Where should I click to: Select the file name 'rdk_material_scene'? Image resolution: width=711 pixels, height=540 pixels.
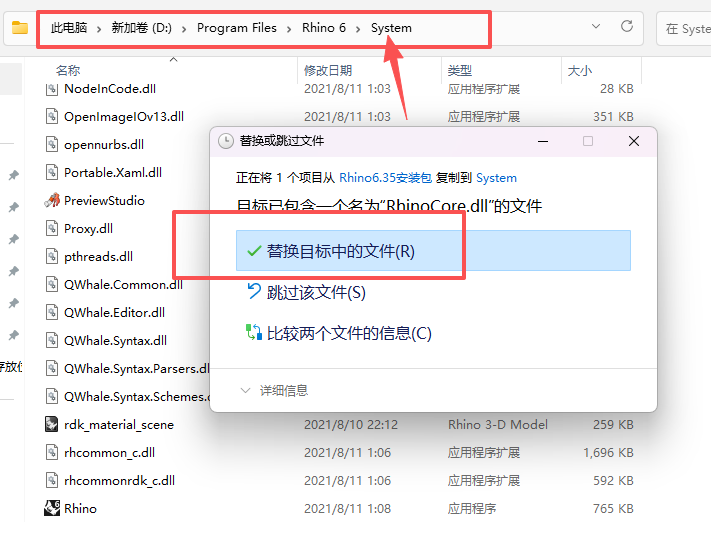[x=119, y=425]
